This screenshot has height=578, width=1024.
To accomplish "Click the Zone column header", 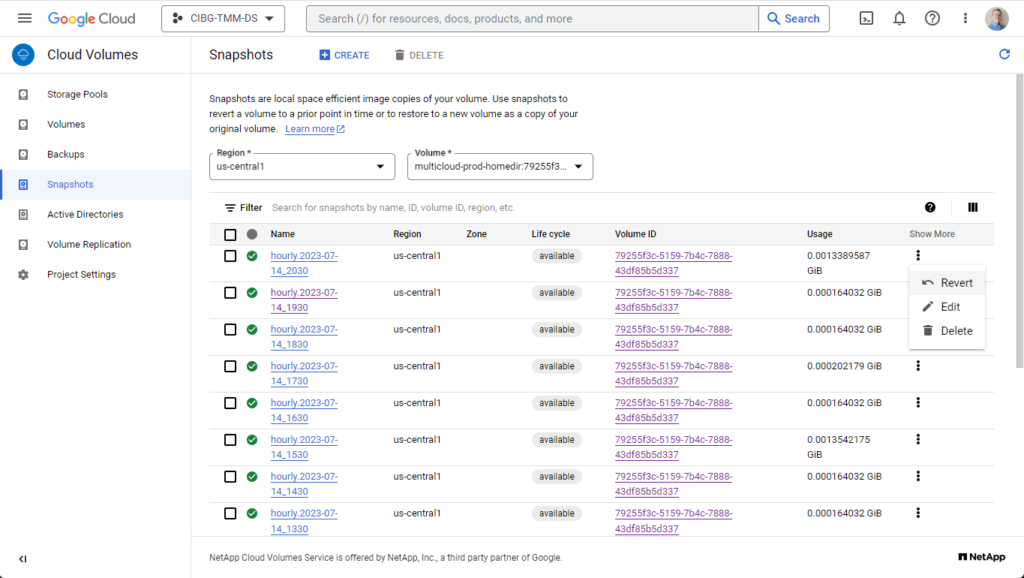I will [x=476, y=234].
